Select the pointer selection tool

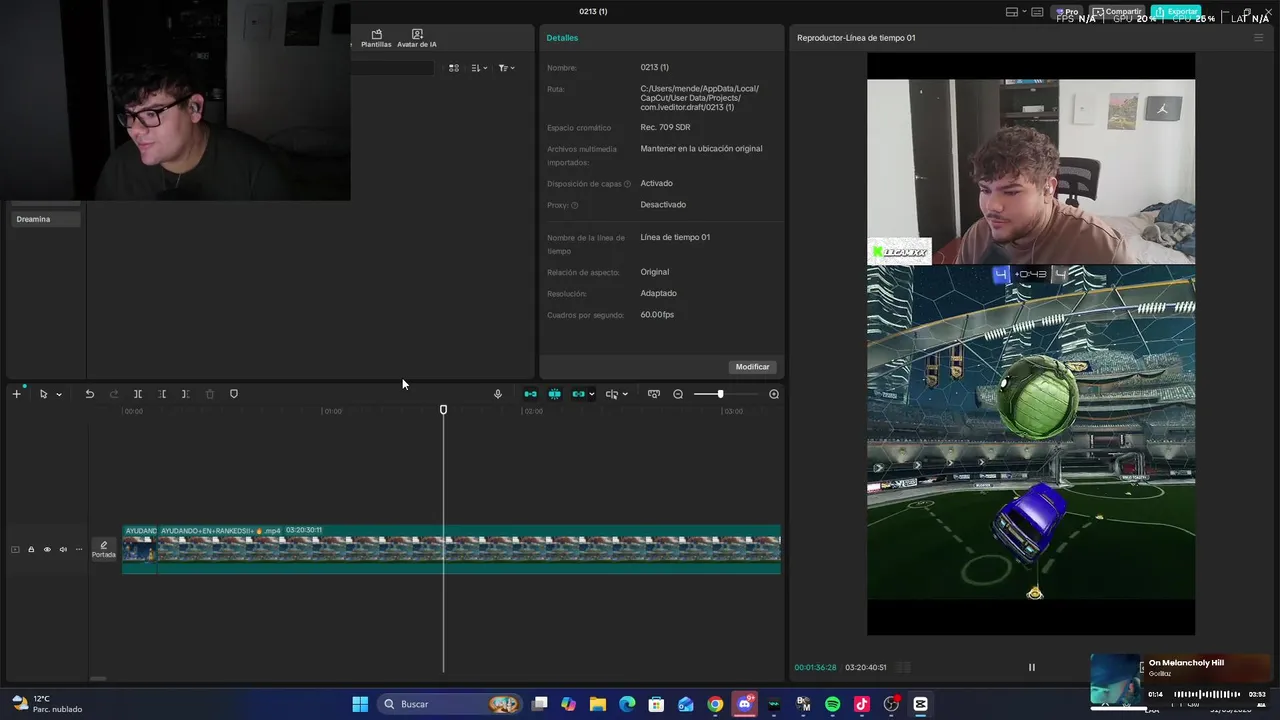click(43, 394)
